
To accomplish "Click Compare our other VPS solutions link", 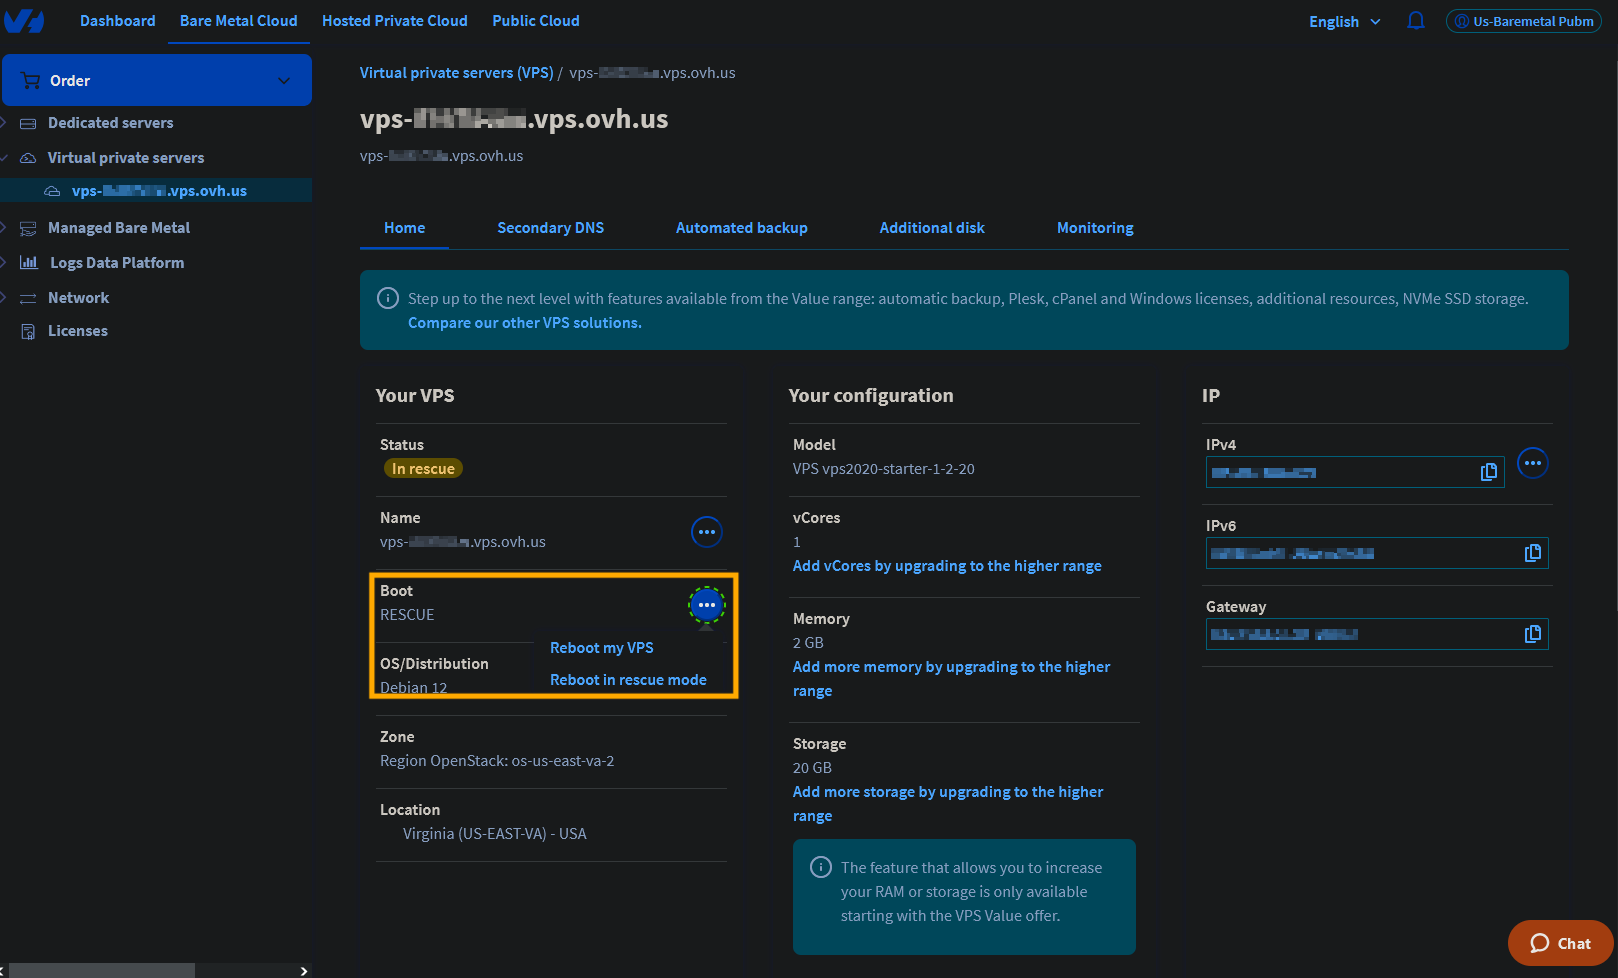I will (x=525, y=323).
